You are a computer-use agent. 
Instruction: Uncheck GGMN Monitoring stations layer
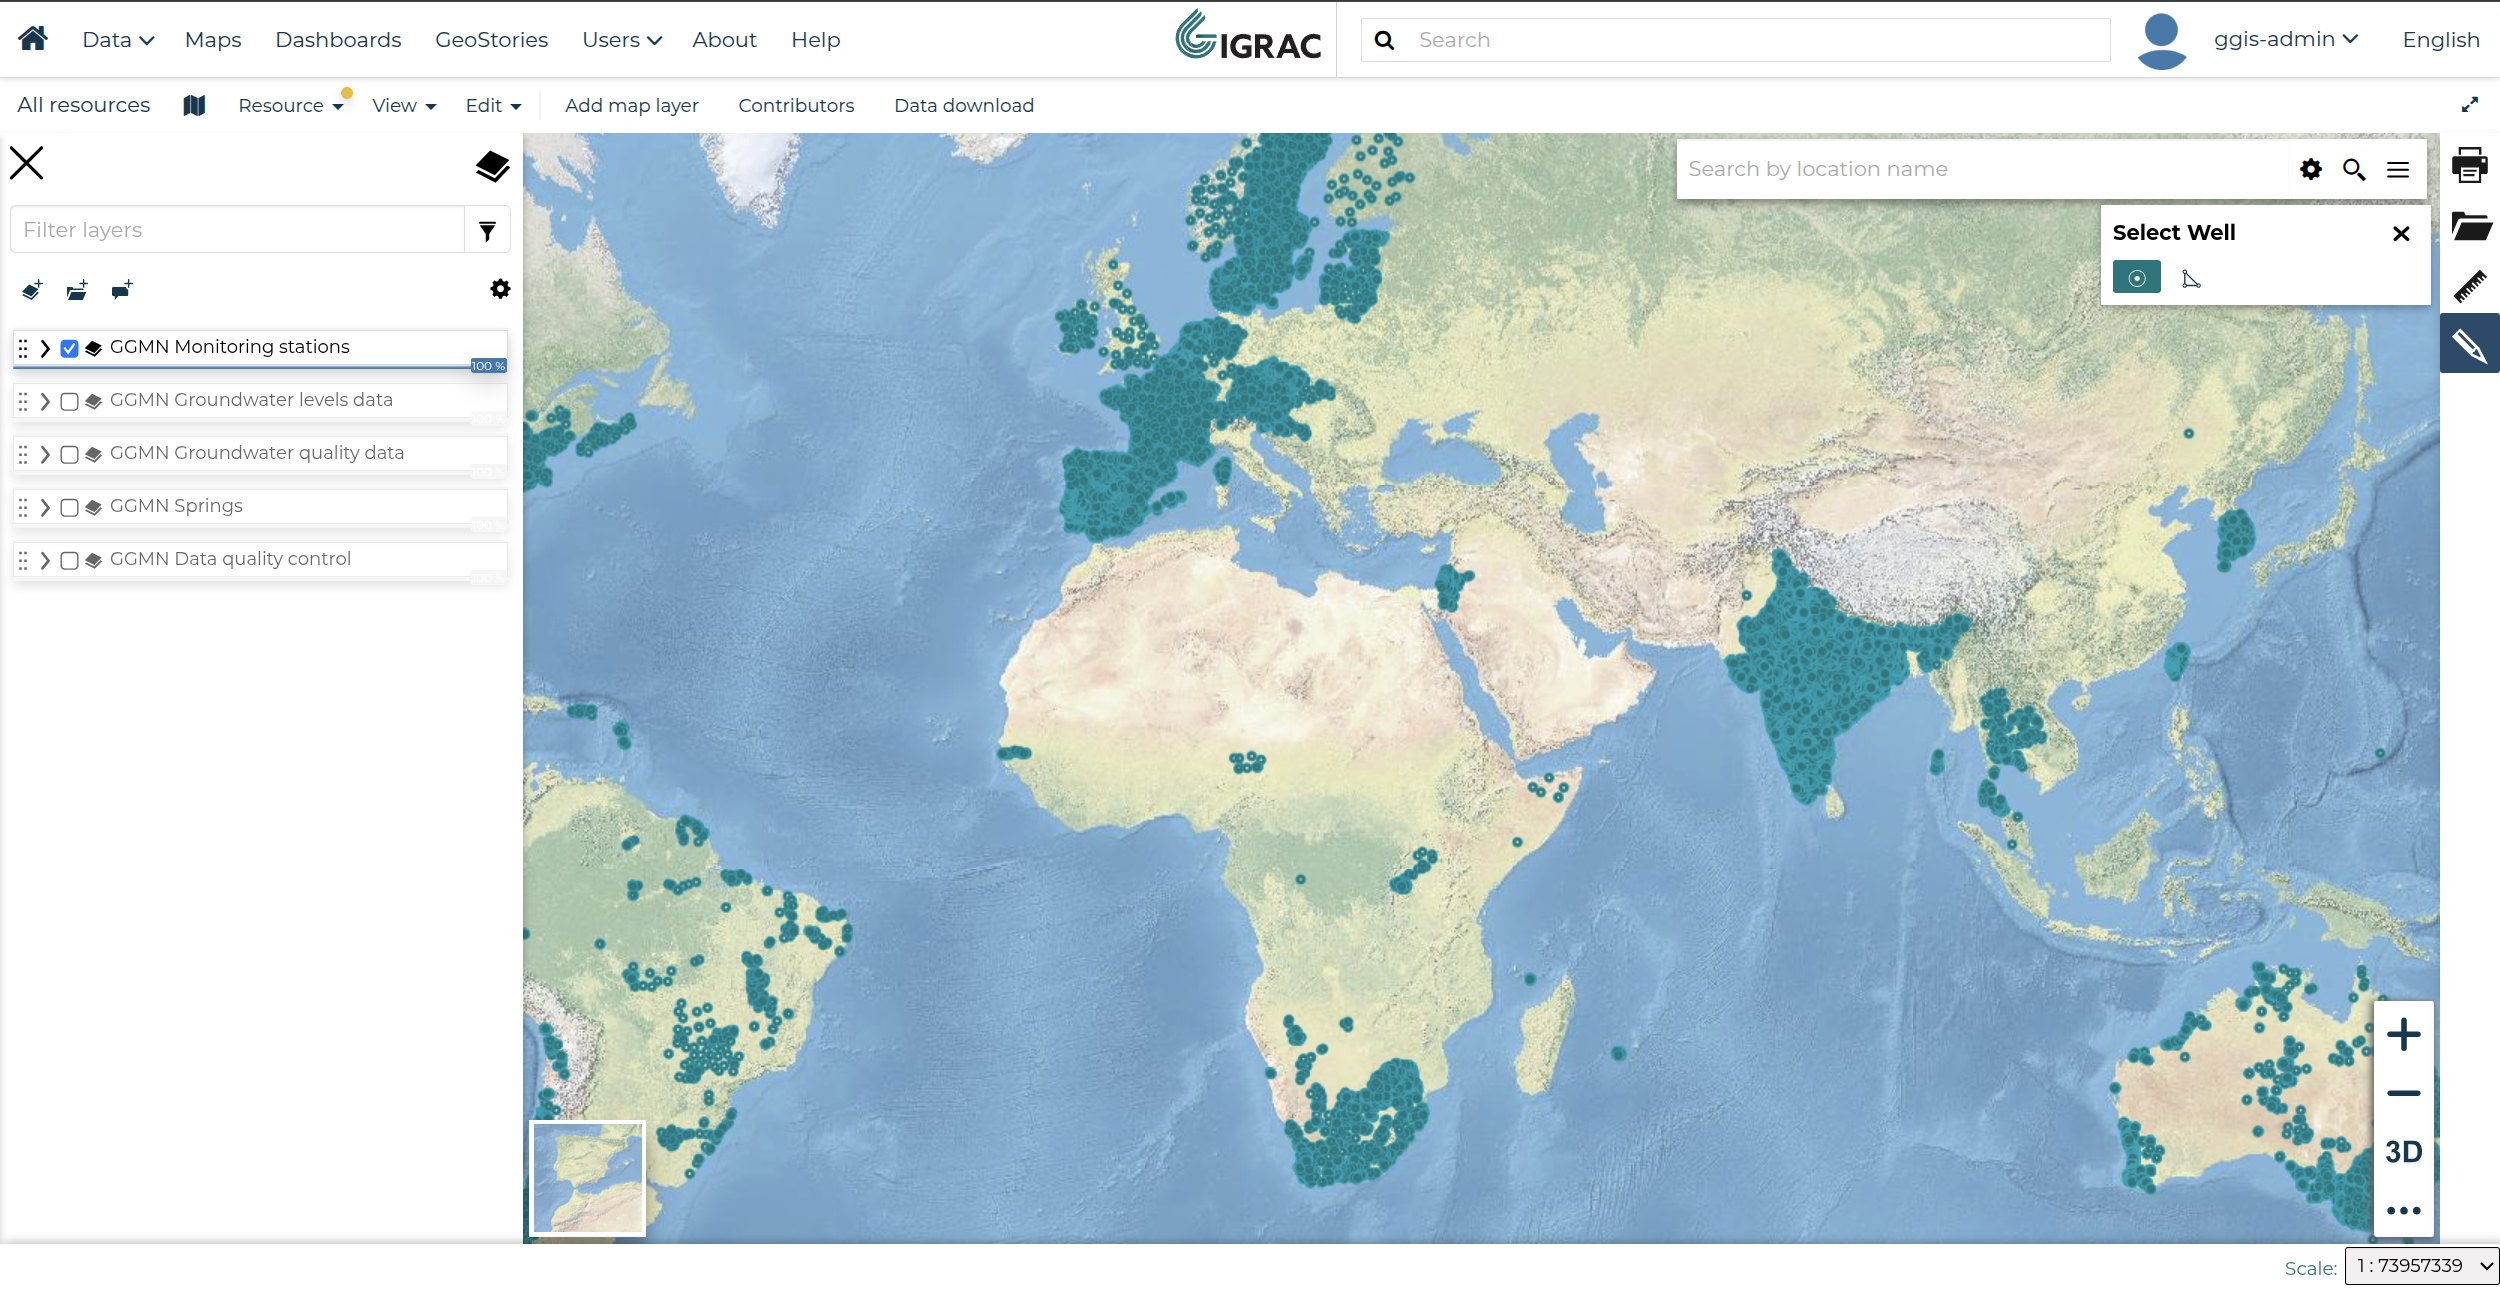pyautogui.click(x=69, y=348)
